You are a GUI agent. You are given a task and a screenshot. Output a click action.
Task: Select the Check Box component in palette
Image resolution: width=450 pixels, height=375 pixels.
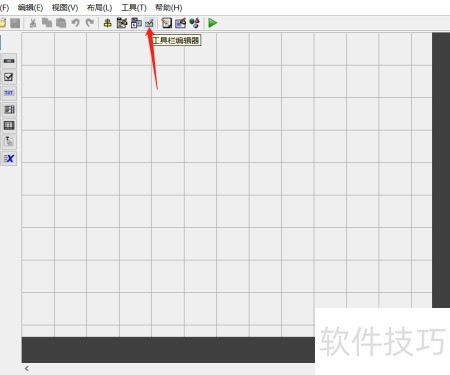(x=9, y=77)
